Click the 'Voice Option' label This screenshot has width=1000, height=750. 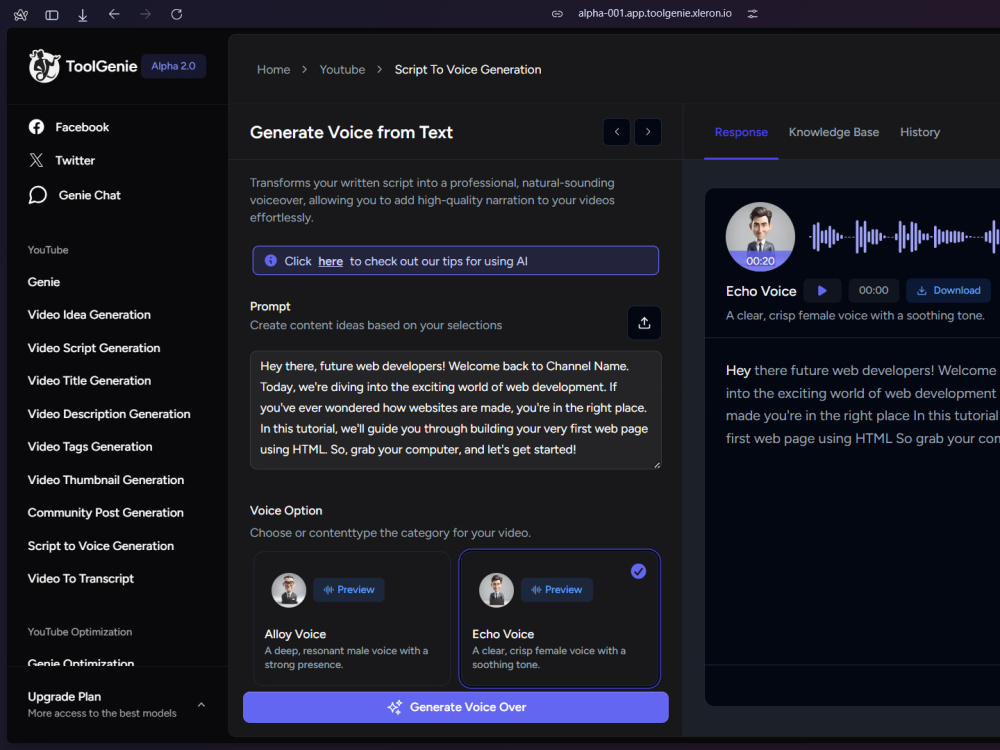pyautogui.click(x=286, y=510)
